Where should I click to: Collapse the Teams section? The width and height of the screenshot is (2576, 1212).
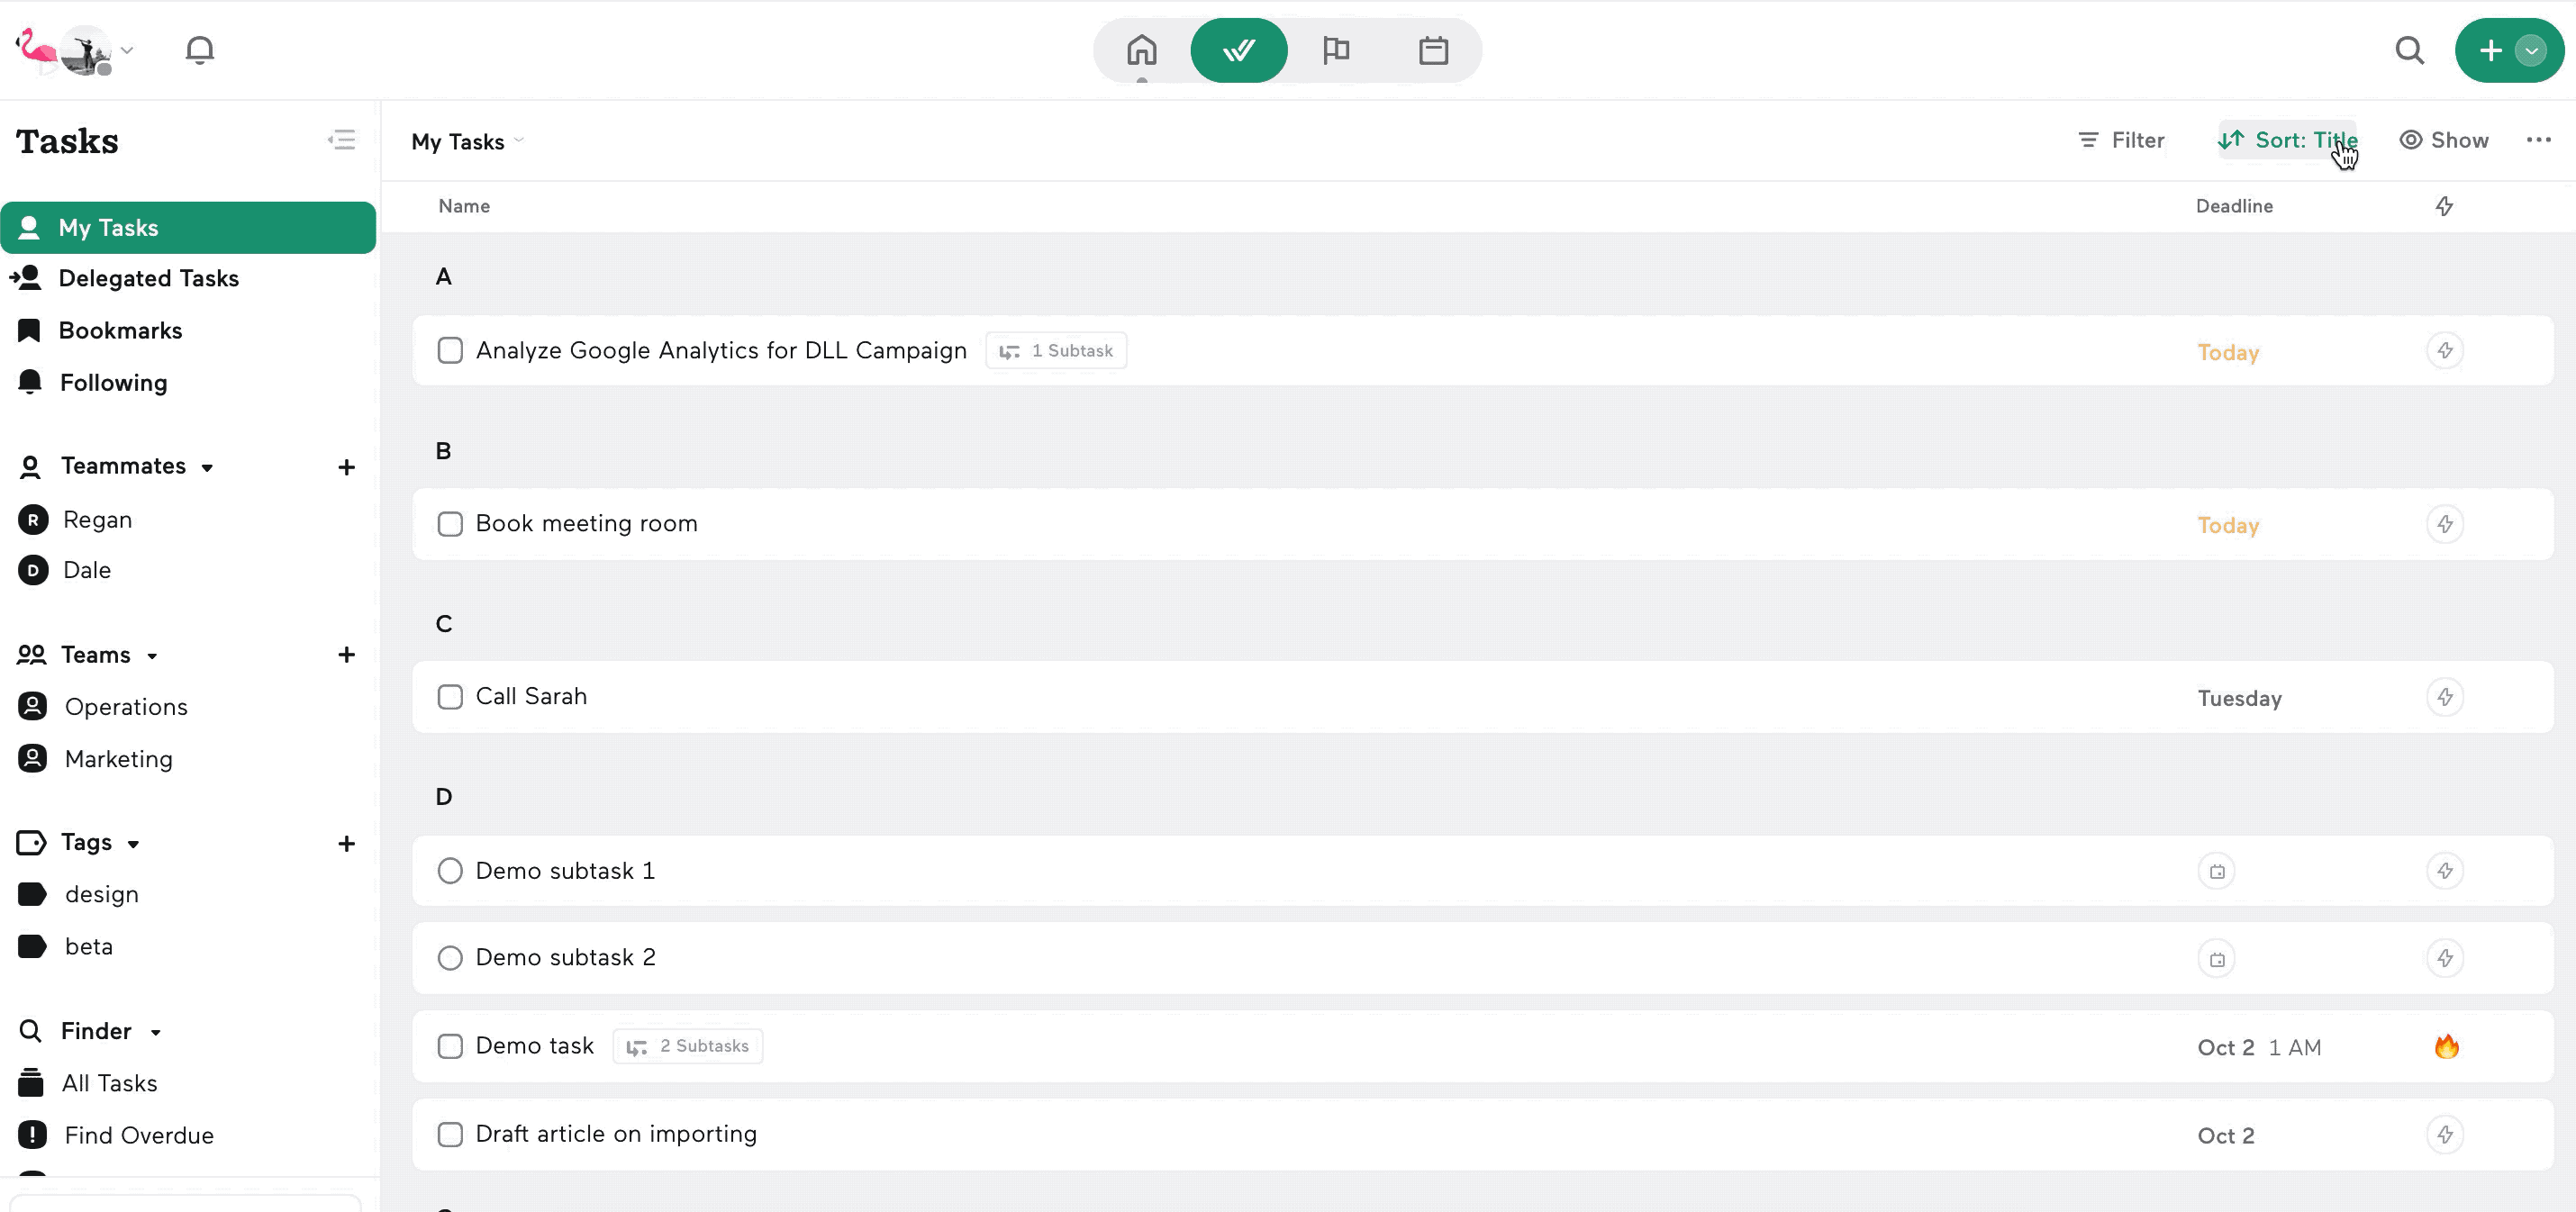point(152,656)
